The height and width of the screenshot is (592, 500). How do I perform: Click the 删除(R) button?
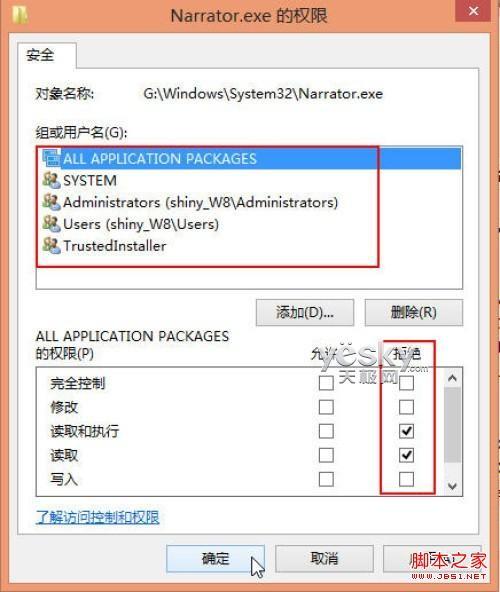[414, 313]
